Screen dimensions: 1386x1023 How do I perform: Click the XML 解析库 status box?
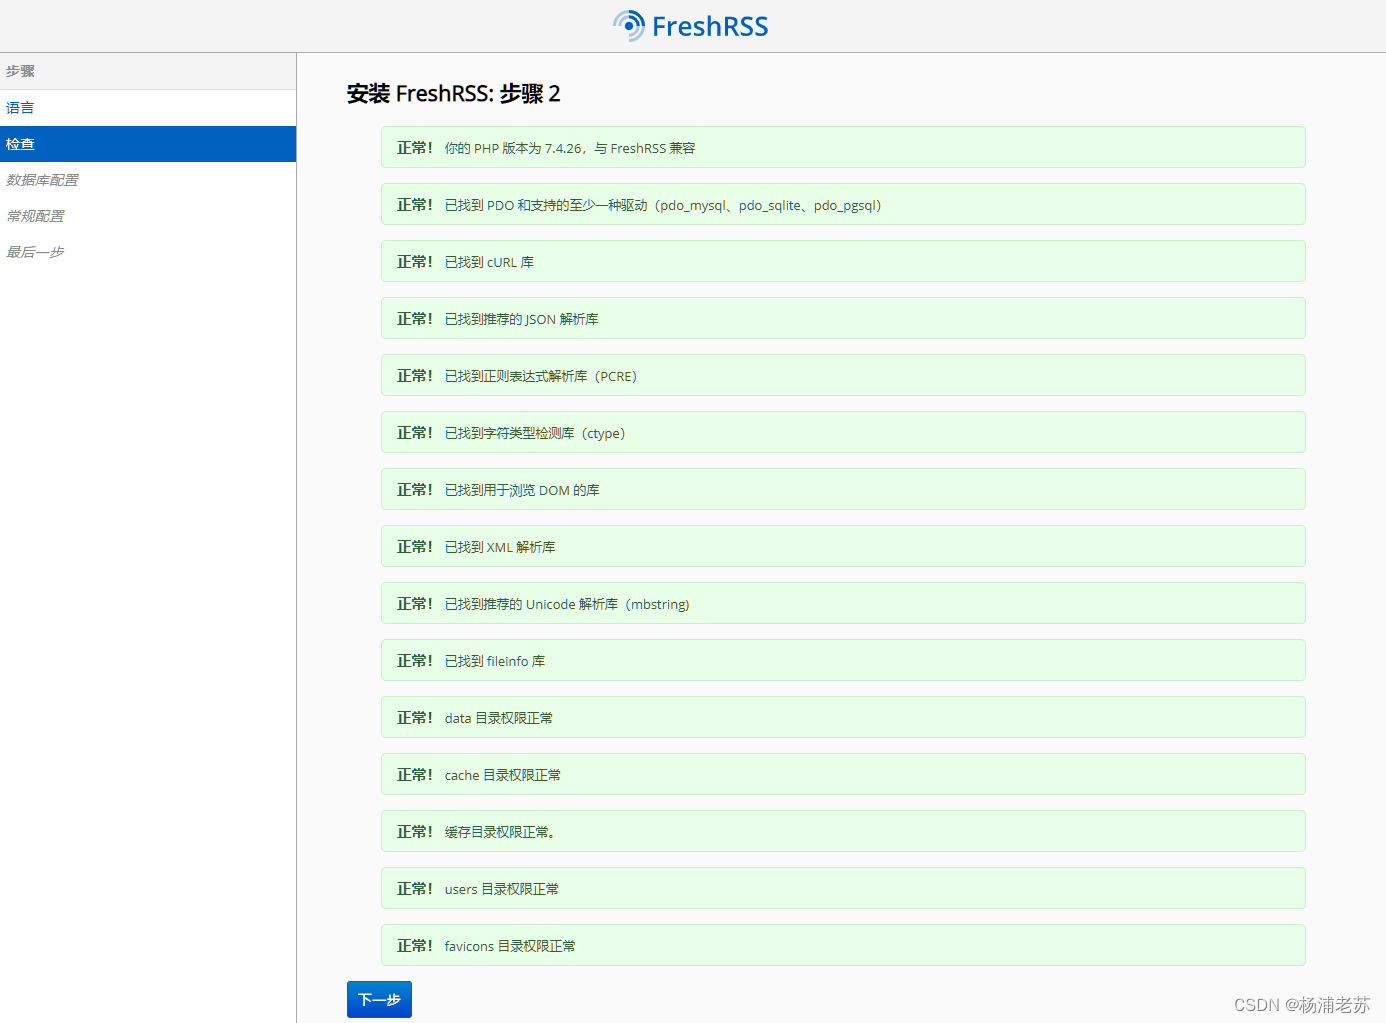tap(843, 546)
